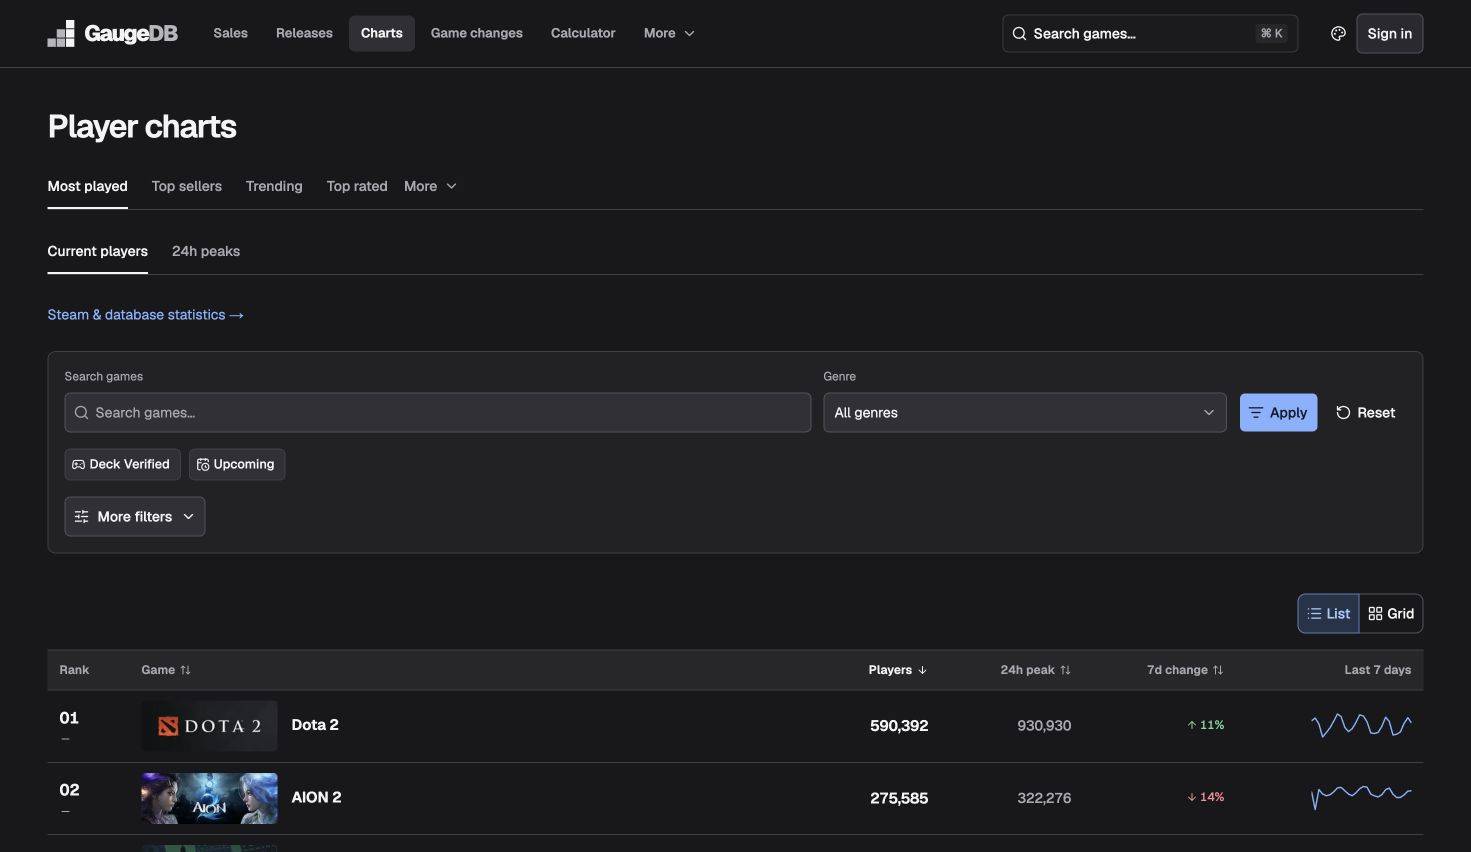Click the Sign in button
1471x852 pixels.
1390,34
